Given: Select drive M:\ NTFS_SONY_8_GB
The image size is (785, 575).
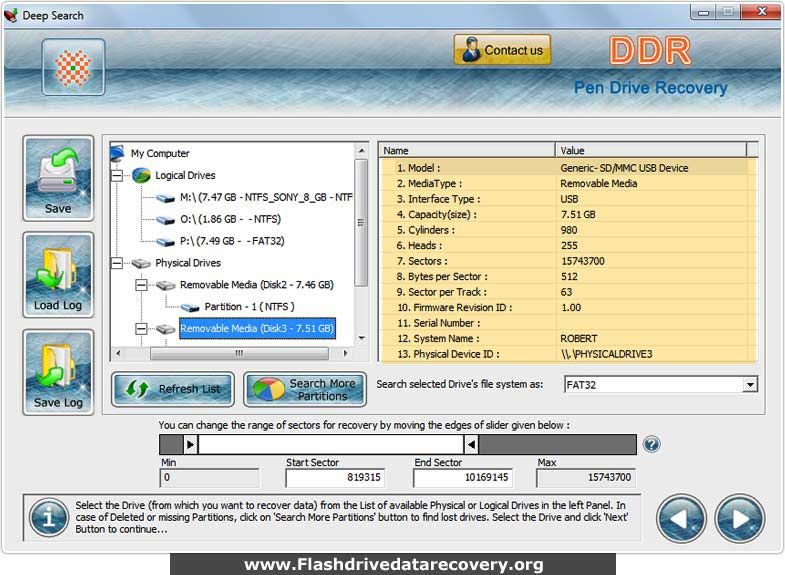Looking at the screenshot, I should 266,197.
